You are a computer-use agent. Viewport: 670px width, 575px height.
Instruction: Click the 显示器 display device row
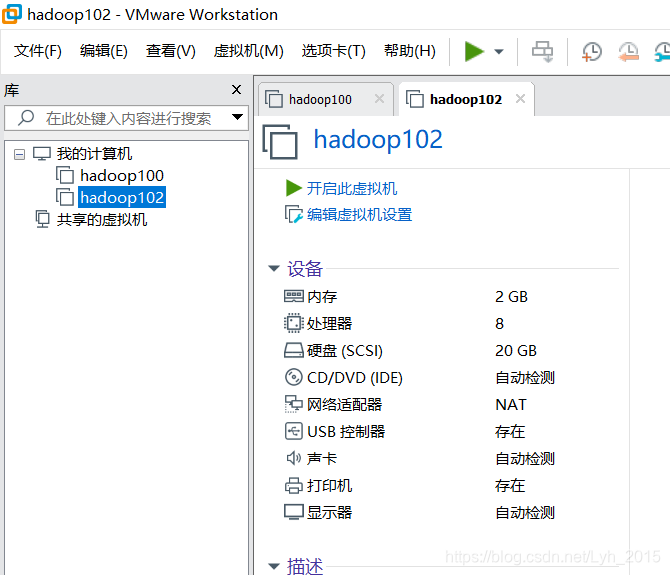pos(451,513)
